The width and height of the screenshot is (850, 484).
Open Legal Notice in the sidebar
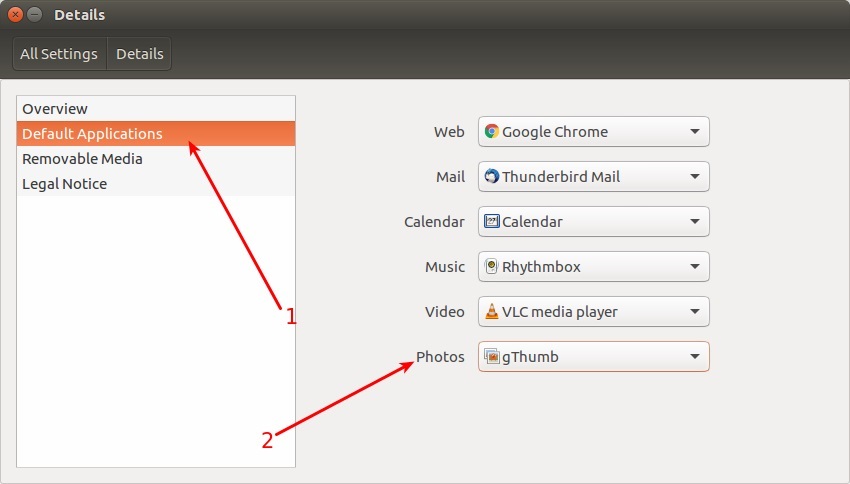[x=64, y=183]
